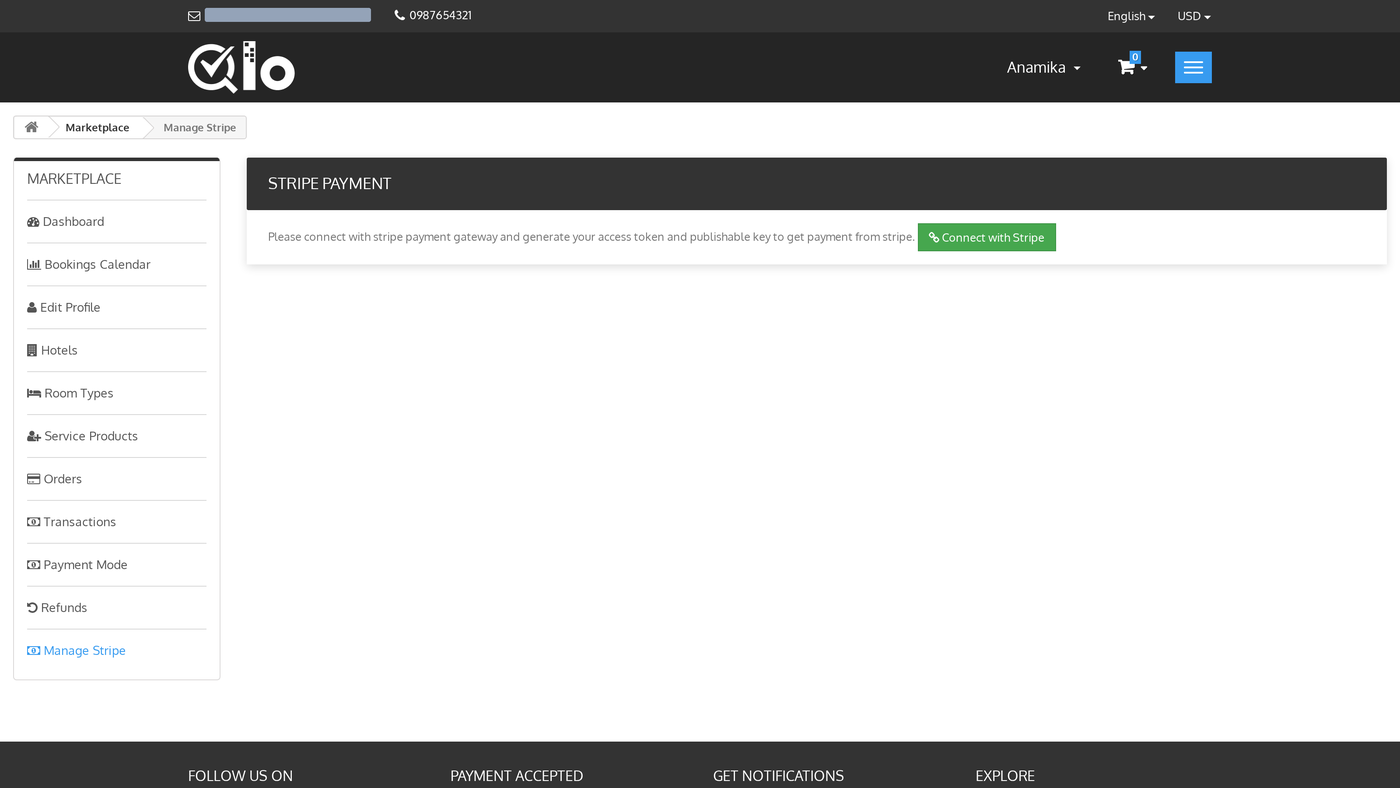Open Service Products

(82, 437)
